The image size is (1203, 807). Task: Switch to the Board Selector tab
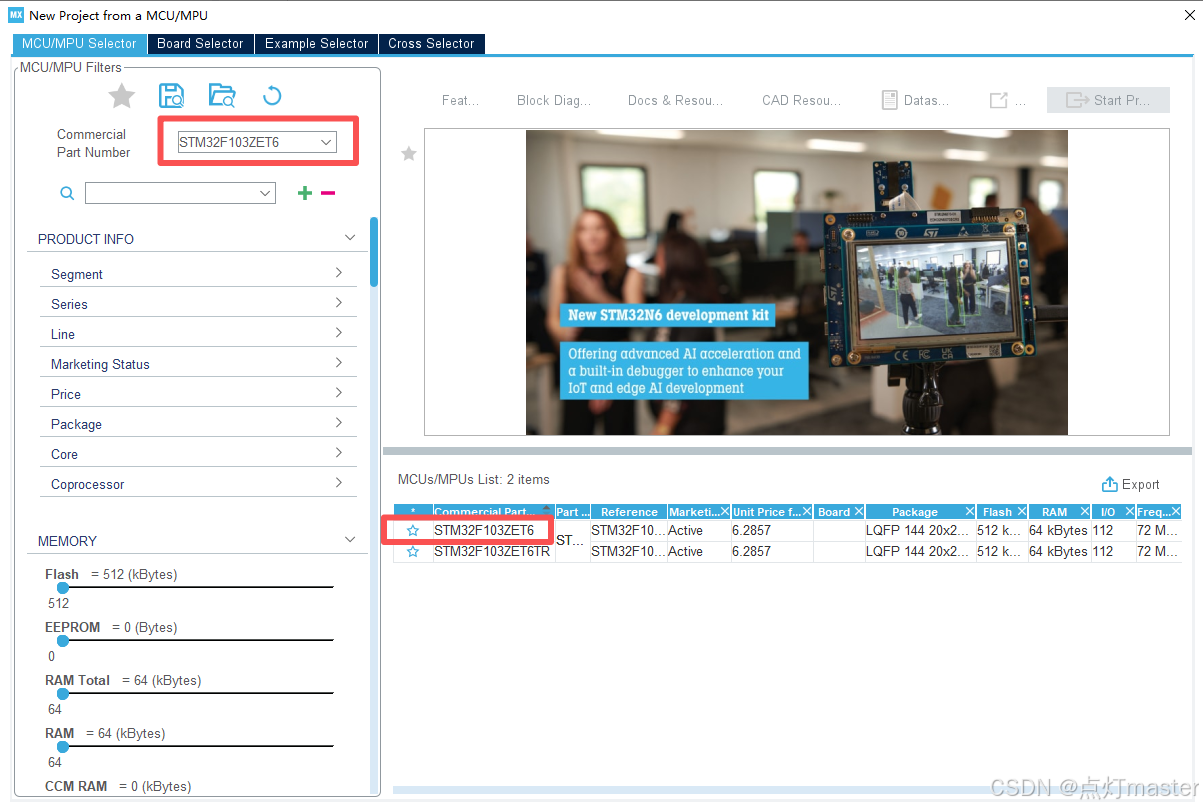pyautogui.click(x=200, y=44)
